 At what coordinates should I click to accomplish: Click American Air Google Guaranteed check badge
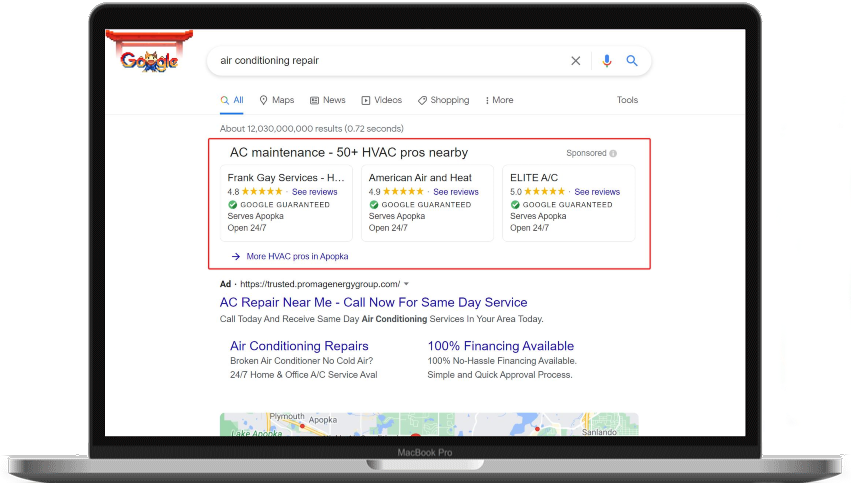pos(373,205)
